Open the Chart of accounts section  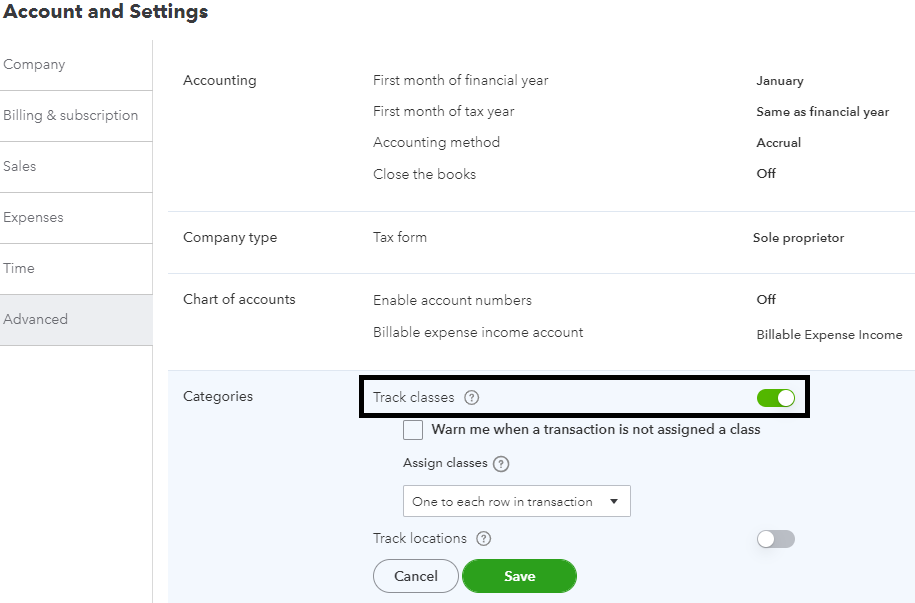pos(239,300)
